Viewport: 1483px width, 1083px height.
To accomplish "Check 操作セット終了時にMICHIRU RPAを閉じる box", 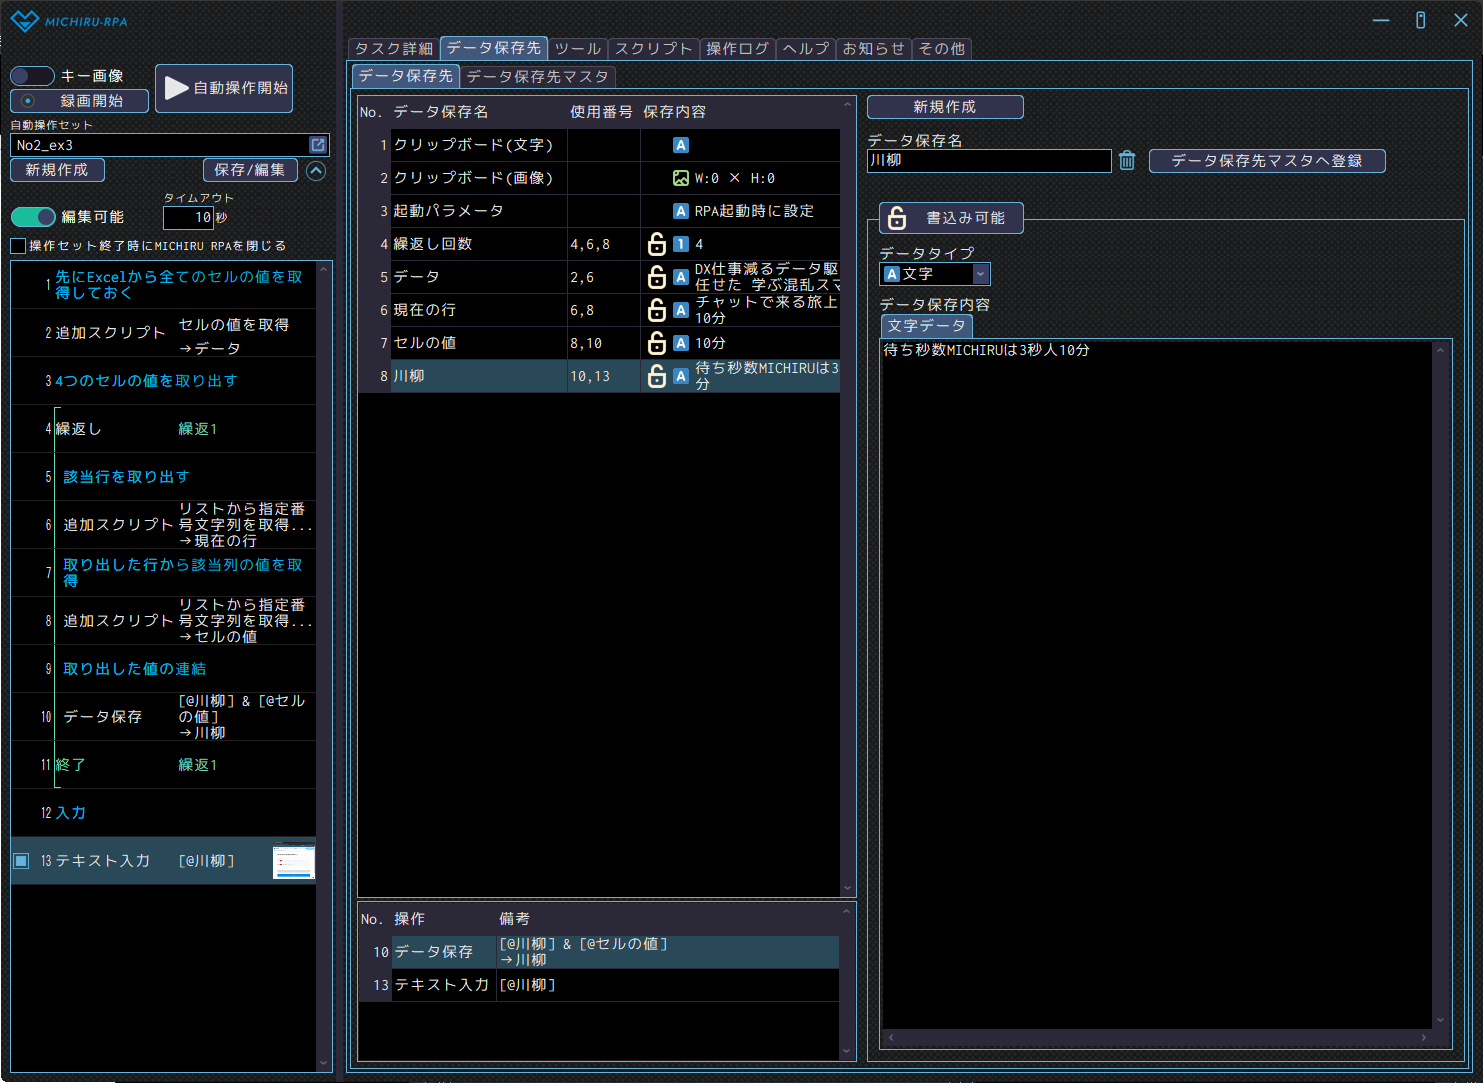I will (18, 246).
